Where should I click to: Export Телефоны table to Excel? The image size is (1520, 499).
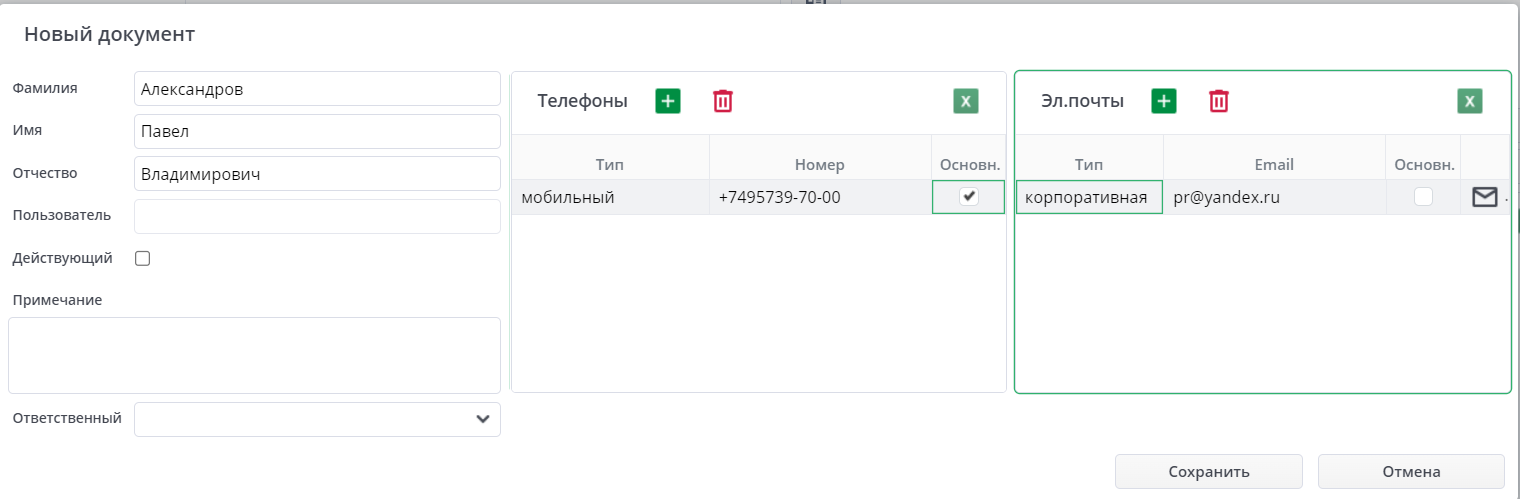(965, 101)
